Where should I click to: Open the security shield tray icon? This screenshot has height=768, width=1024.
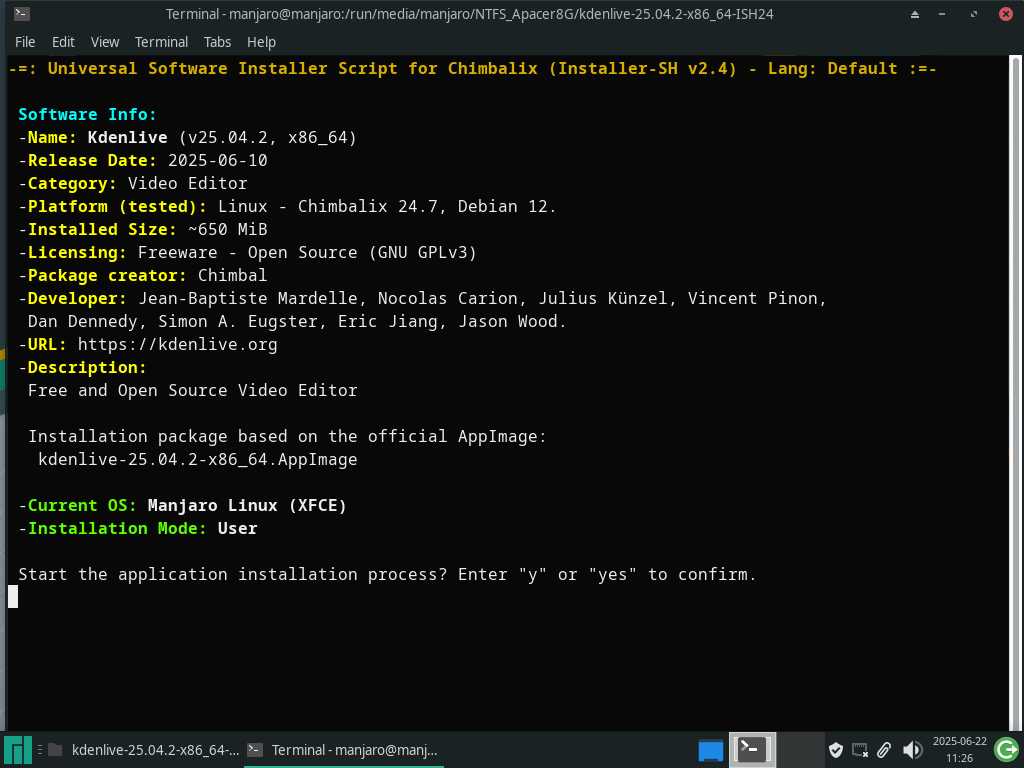[x=835, y=750]
